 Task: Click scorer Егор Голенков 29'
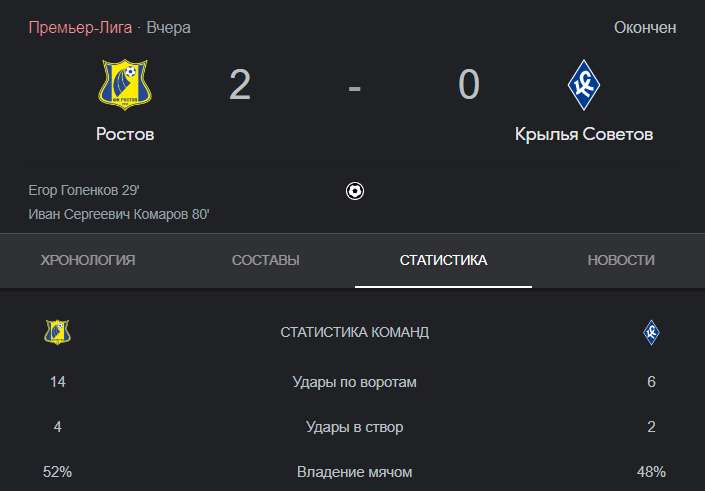point(84,190)
